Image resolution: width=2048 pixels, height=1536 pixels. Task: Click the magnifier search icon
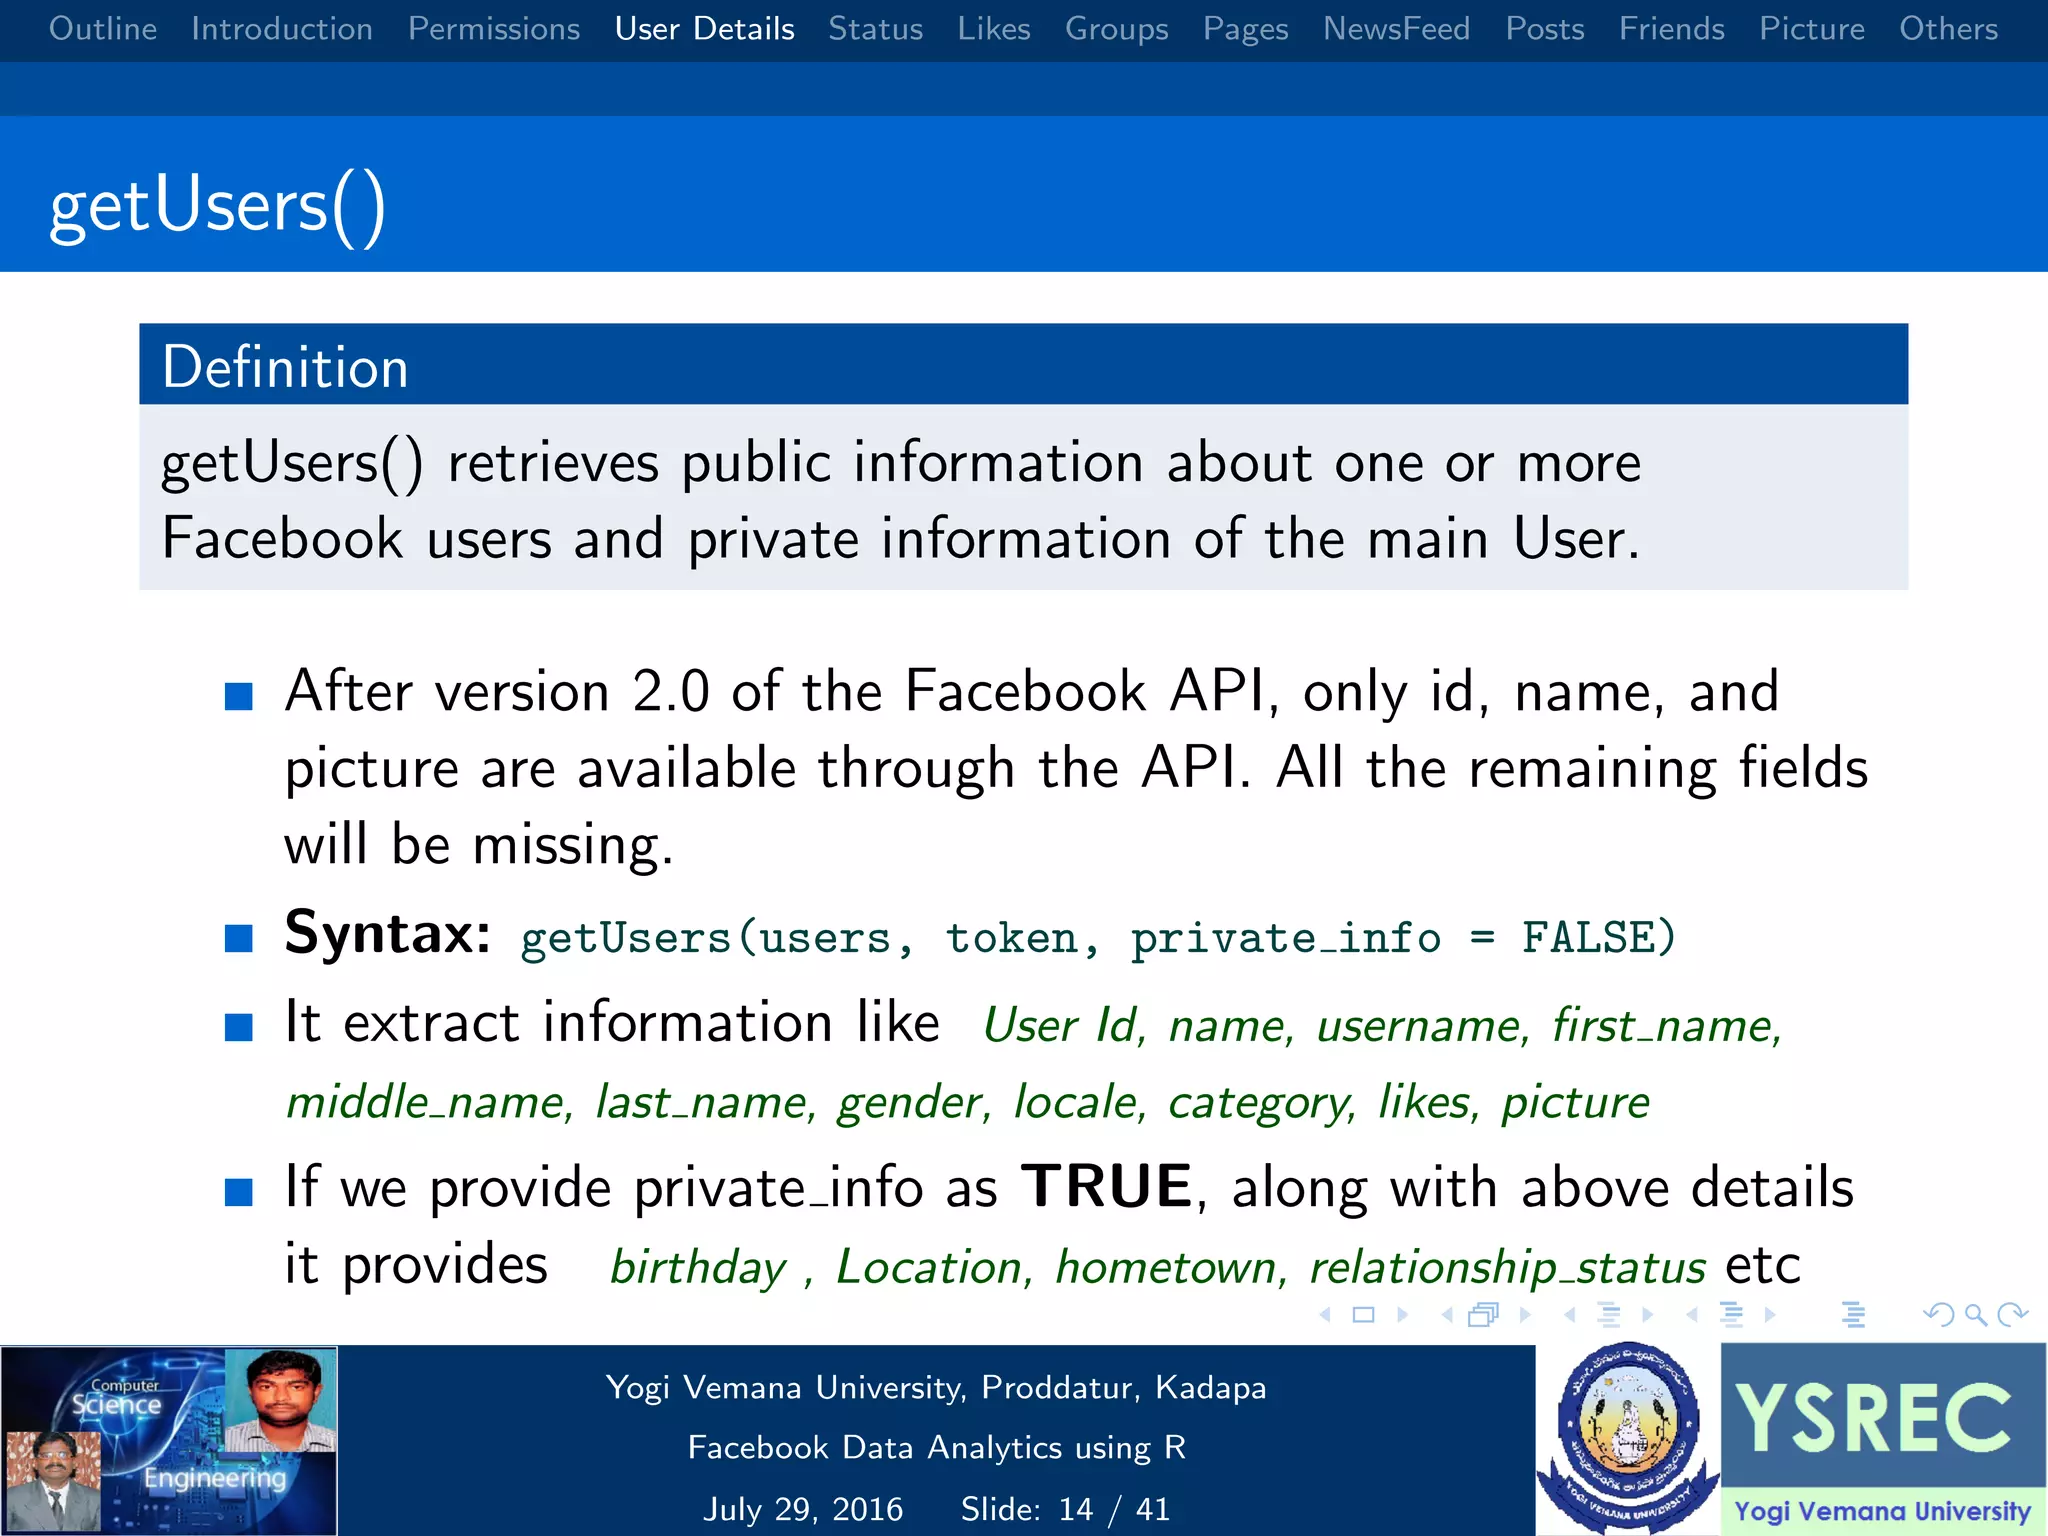point(1975,1315)
